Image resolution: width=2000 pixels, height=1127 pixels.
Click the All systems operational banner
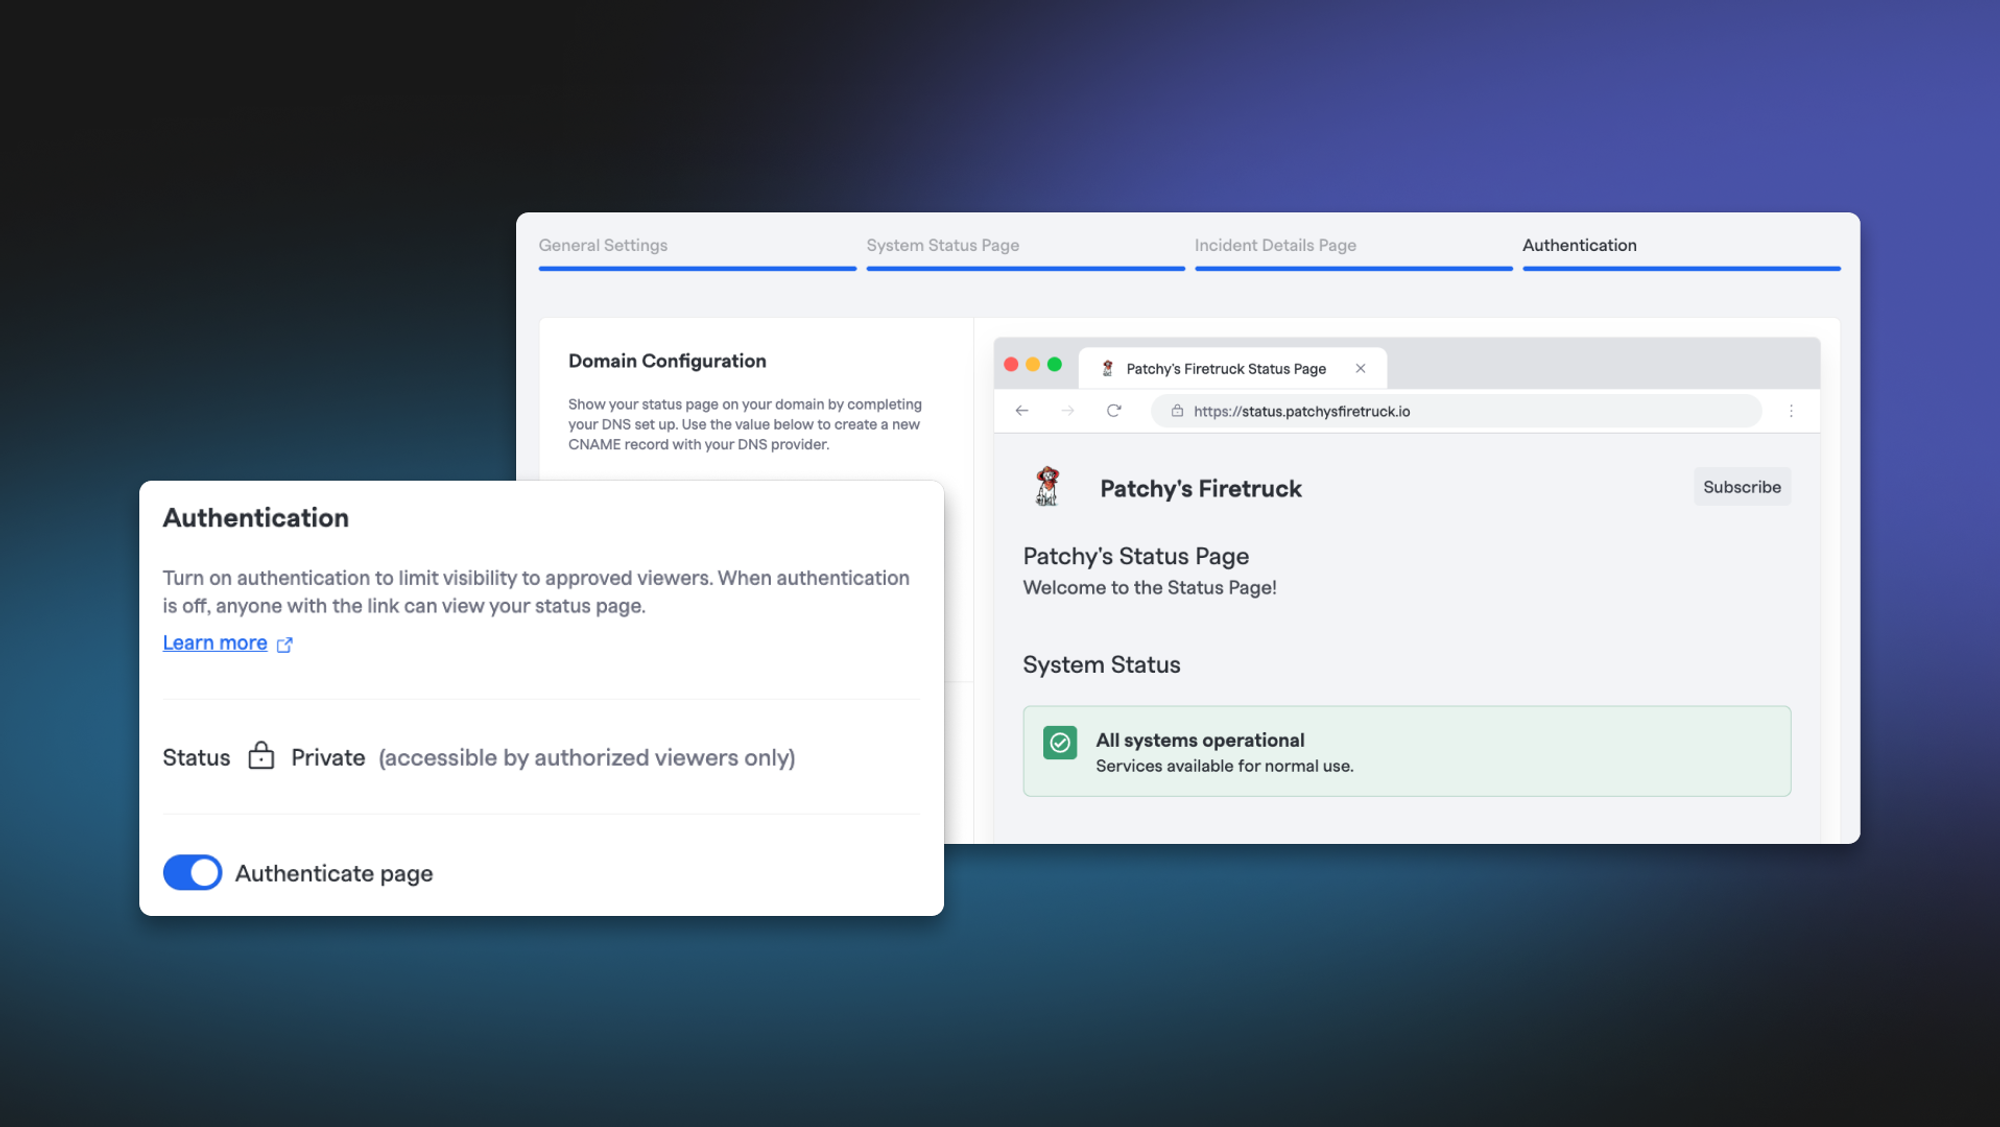tap(1406, 751)
